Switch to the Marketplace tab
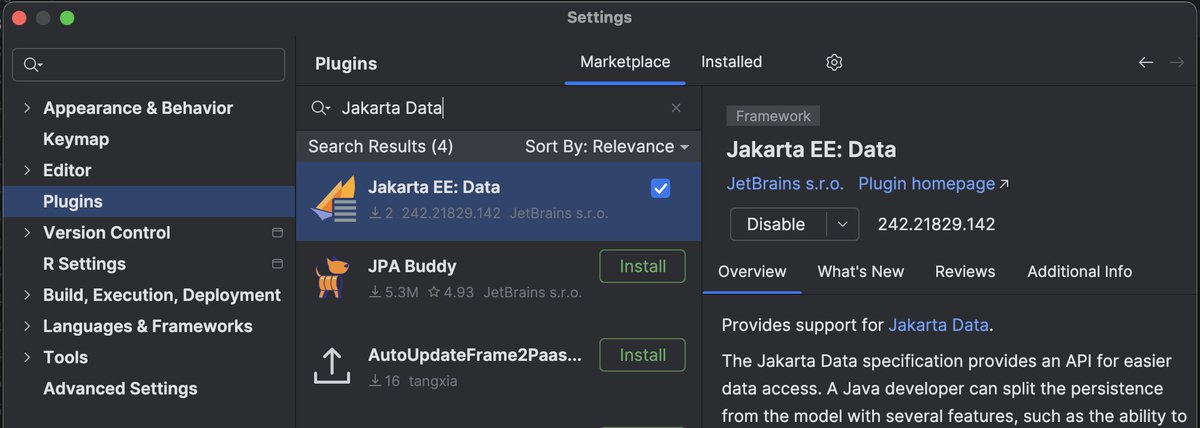The image size is (1200, 428). click(x=625, y=62)
